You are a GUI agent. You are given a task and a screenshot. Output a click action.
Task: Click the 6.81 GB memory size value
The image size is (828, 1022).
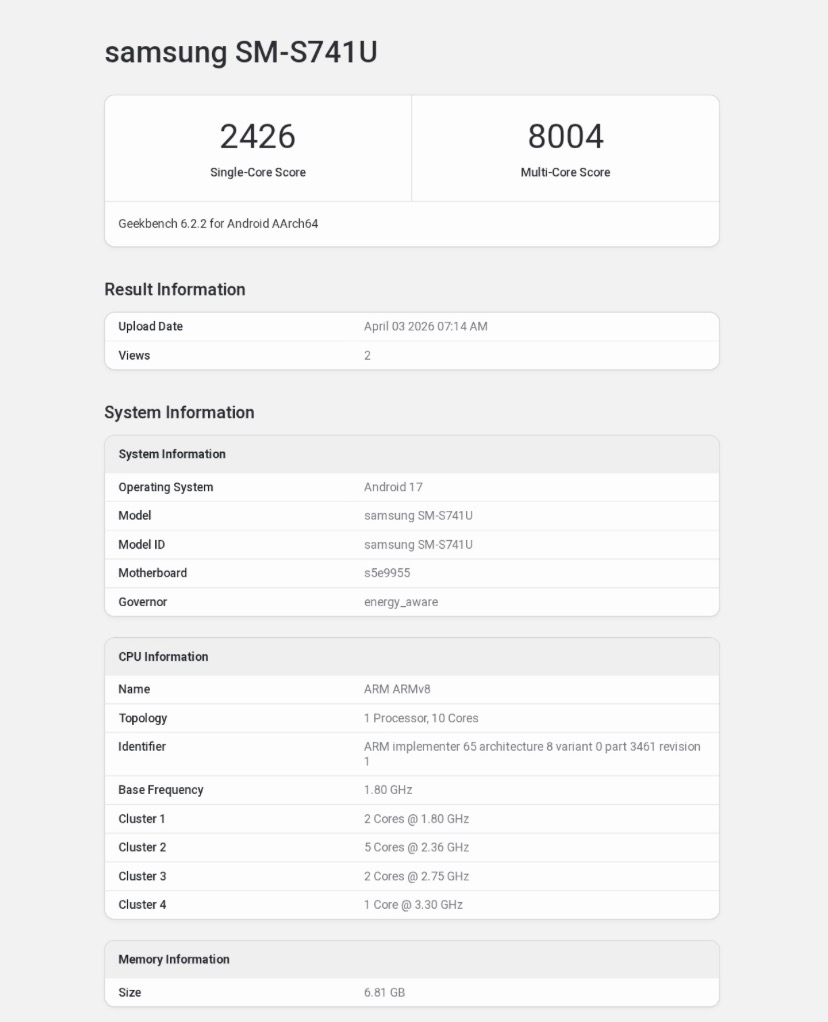pyautogui.click(x=384, y=993)
